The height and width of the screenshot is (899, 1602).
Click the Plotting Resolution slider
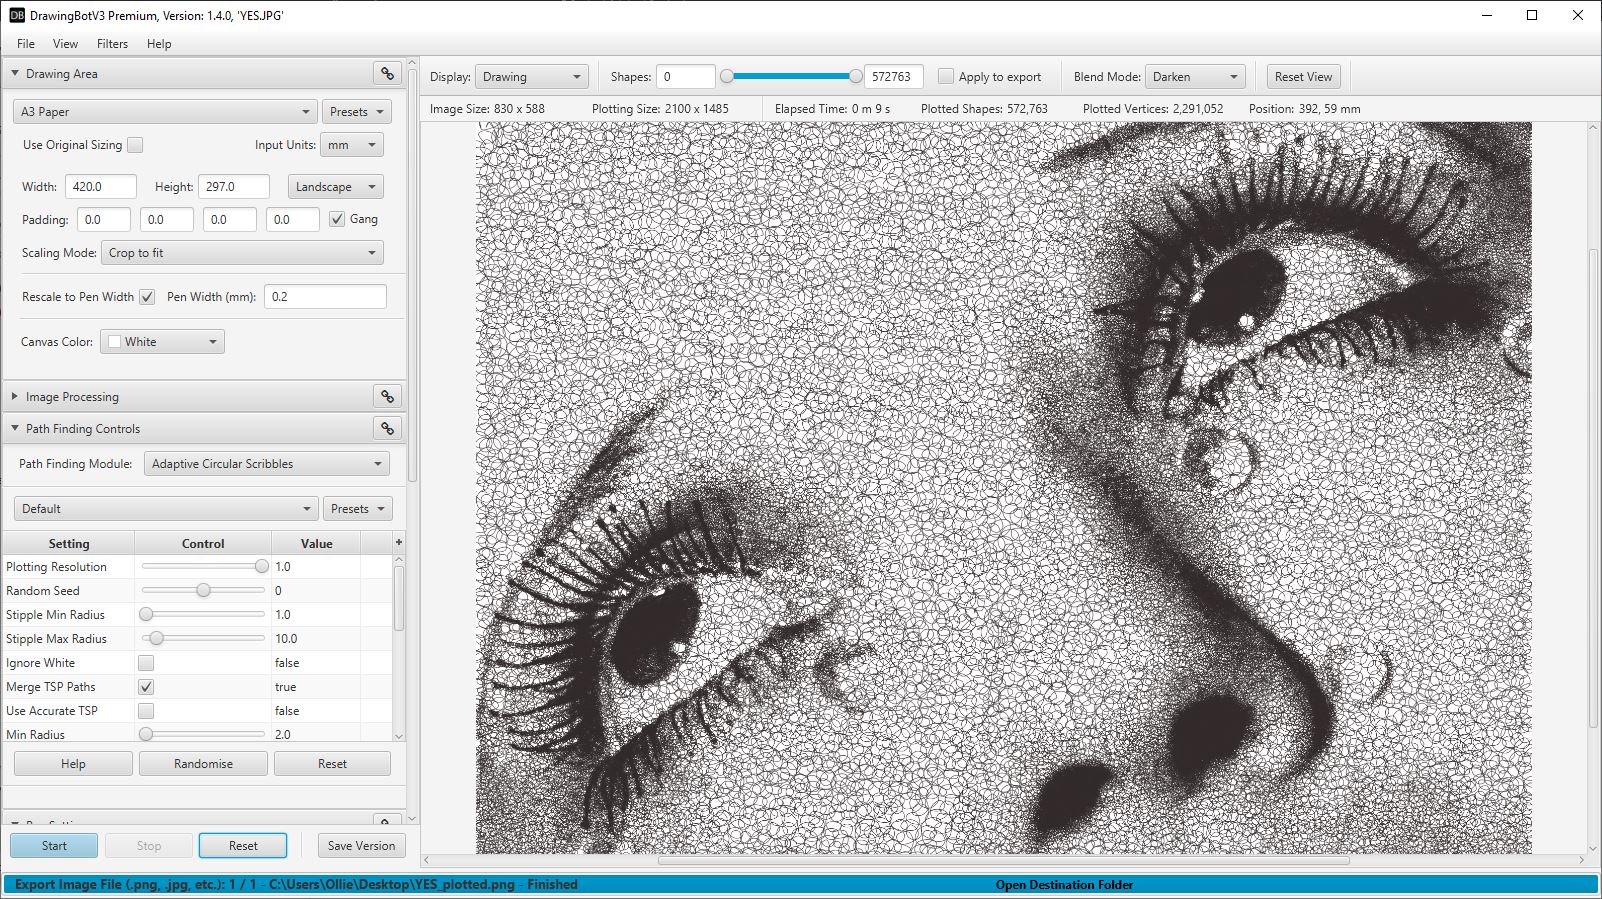(204, 566)
